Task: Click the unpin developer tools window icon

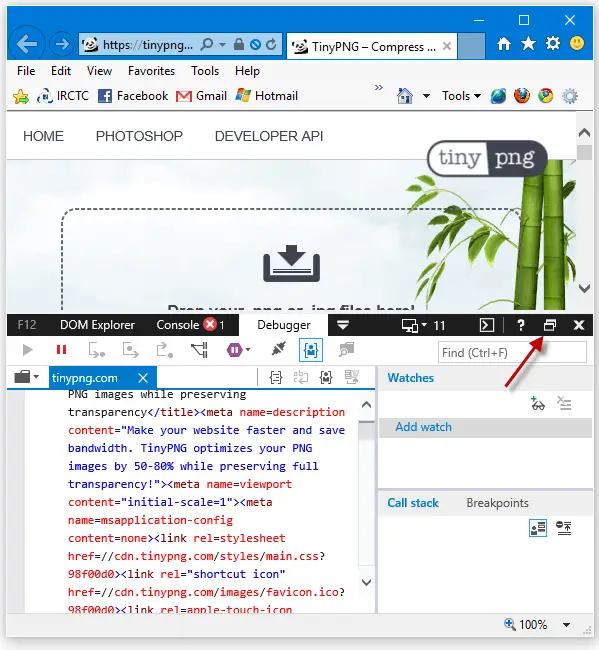Action: click(550, 325)
